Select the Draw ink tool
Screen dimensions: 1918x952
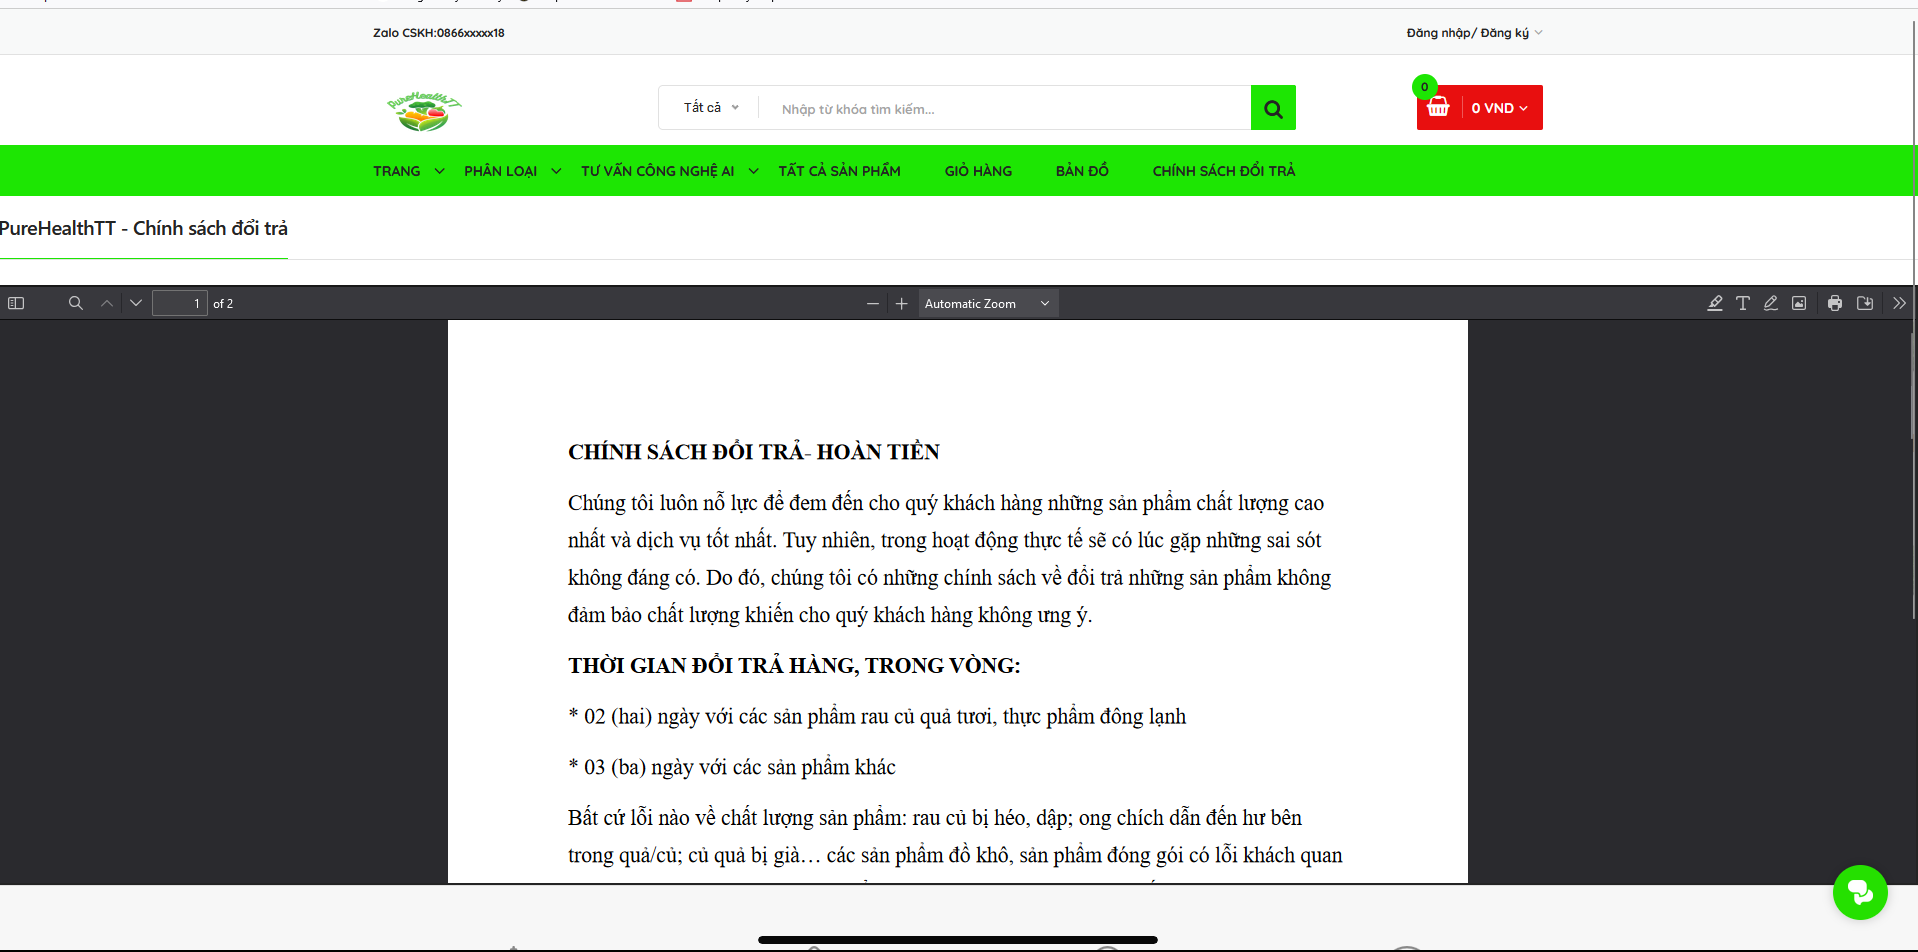(1771, 303)
